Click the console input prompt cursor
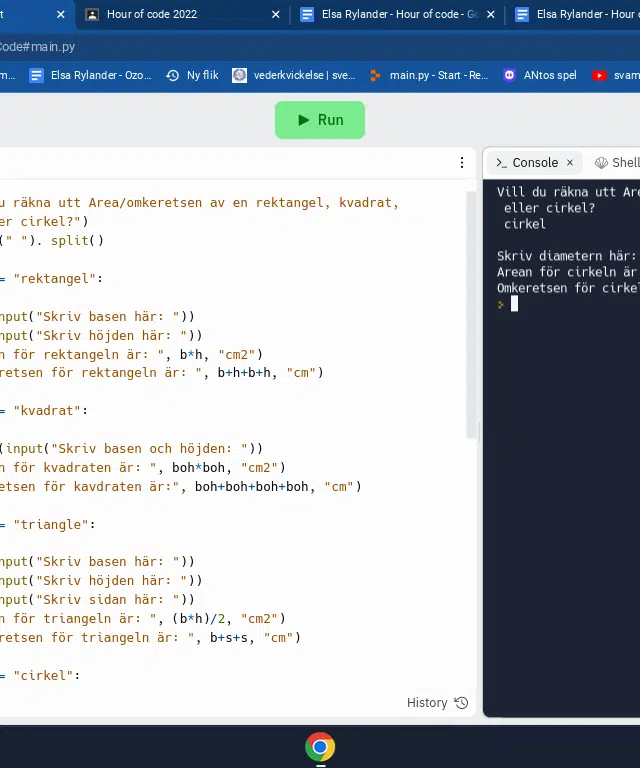Viewport: 640px width, 768px height. pyautogui.click(x=514, y=304)
